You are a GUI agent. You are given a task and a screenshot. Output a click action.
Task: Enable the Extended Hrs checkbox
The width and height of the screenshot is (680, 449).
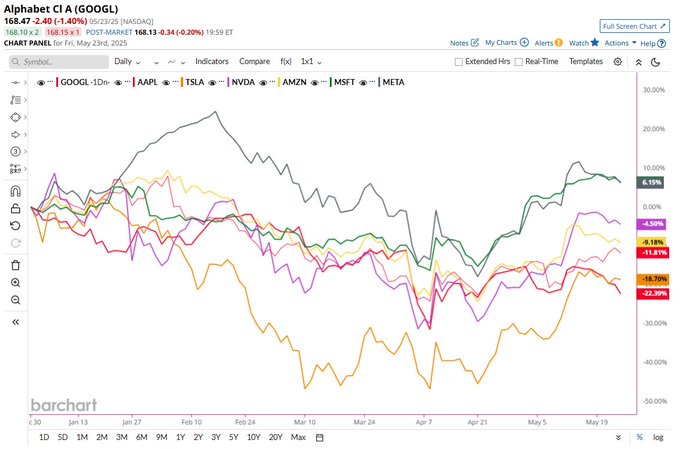[x=458, y=62]
